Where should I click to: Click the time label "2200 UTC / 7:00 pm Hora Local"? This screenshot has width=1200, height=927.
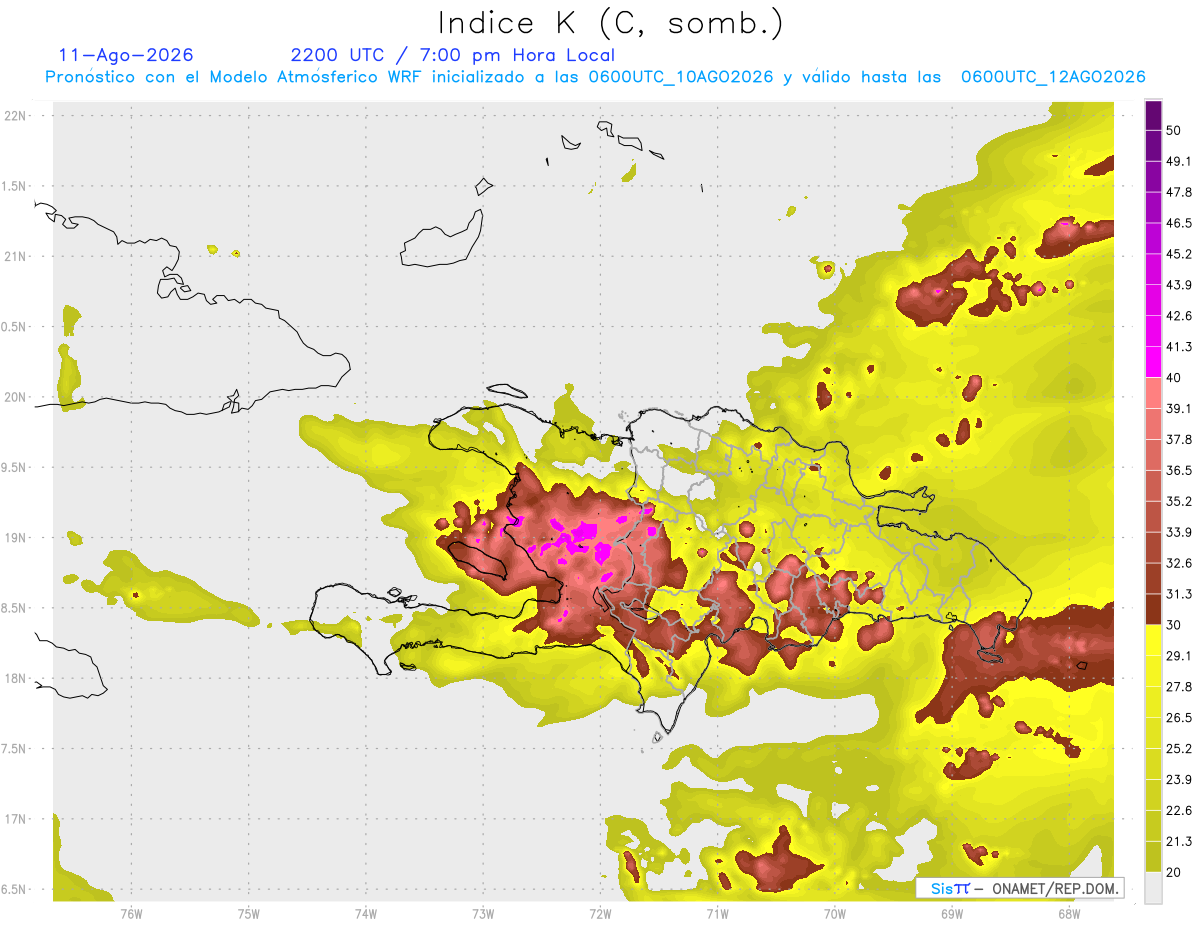452,55
